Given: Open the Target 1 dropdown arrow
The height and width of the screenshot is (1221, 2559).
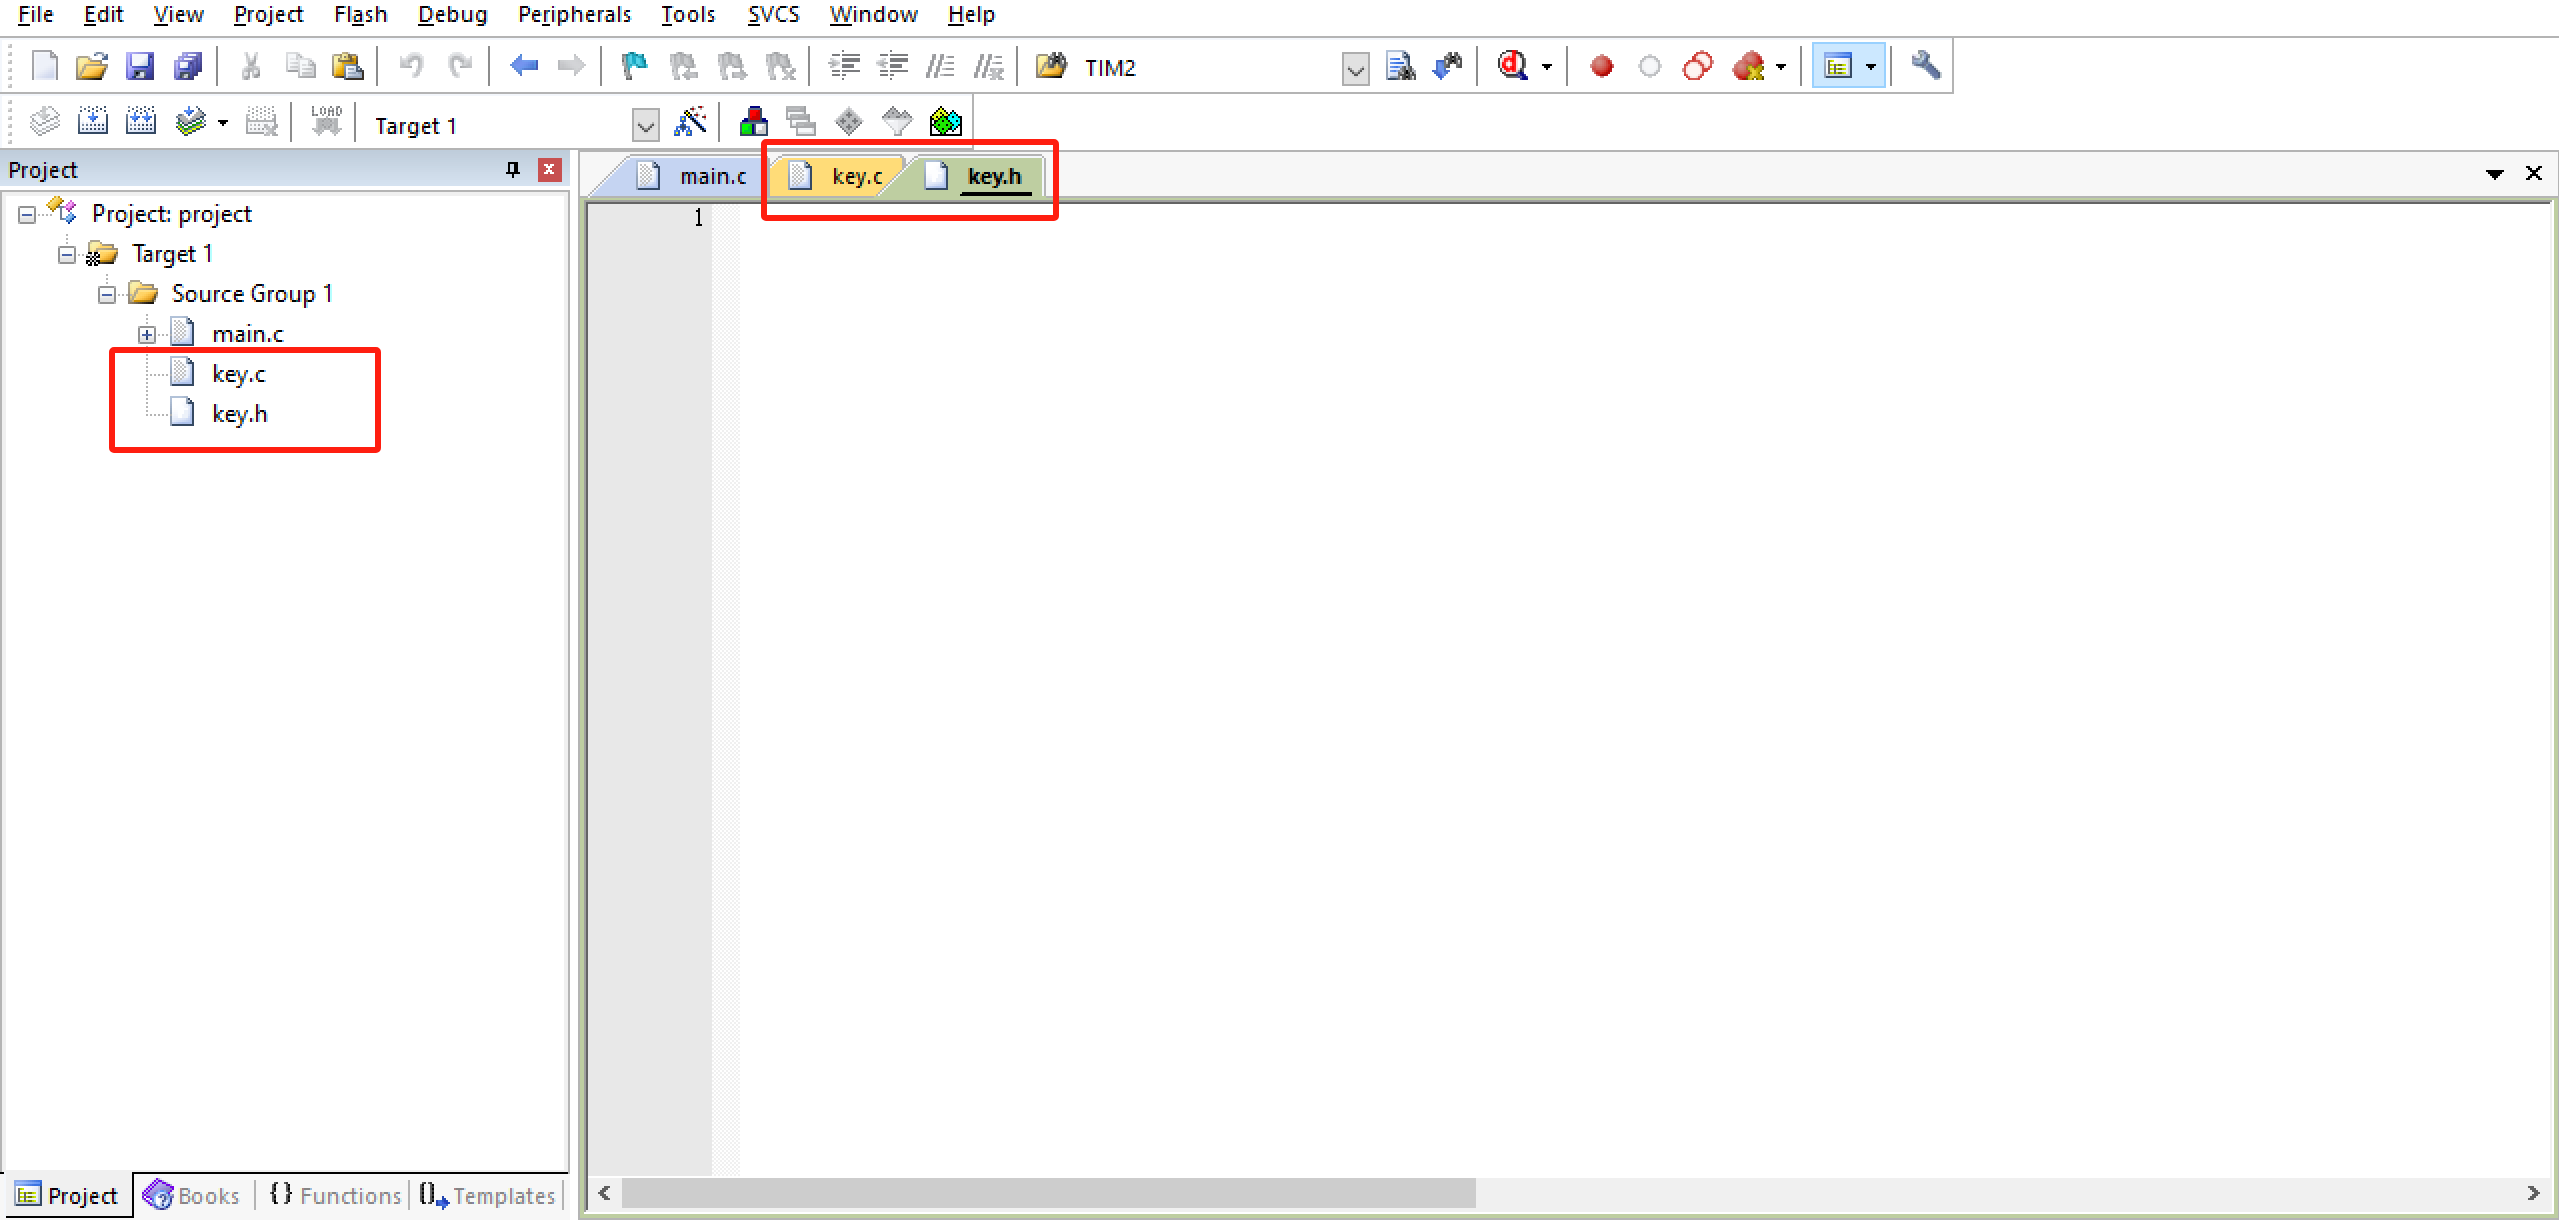Looking at the screenshot, I should point(646,126).
